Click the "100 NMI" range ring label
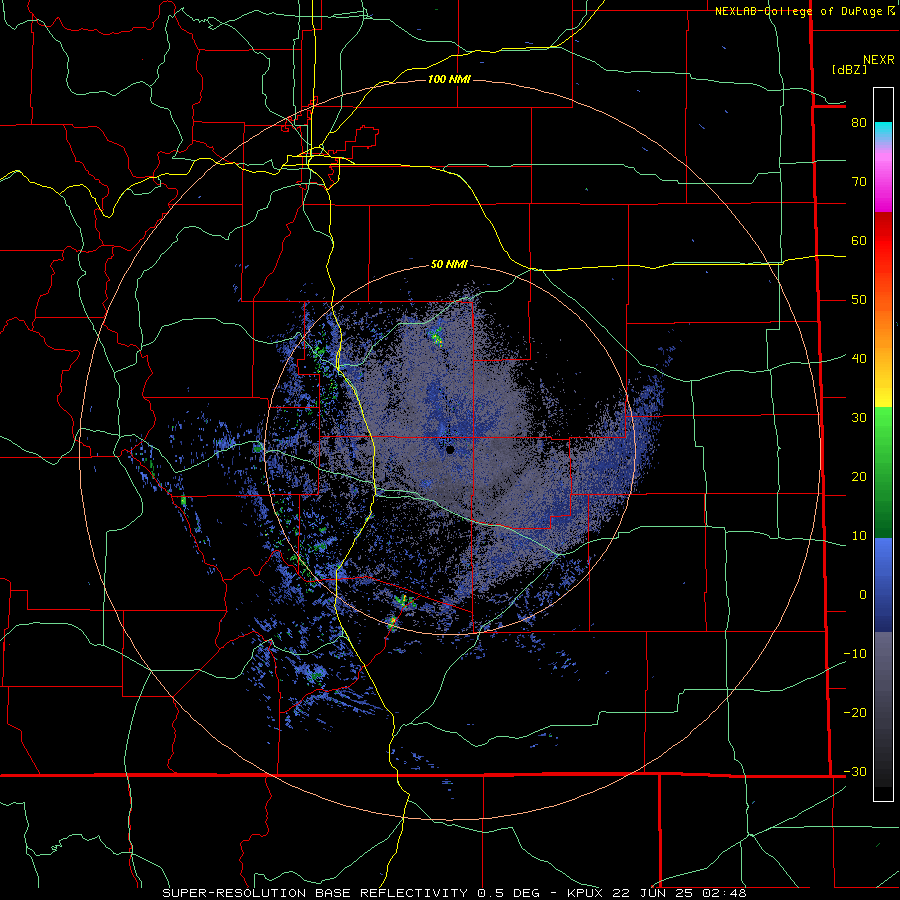The image size is (900, 900). coord(449,79)
